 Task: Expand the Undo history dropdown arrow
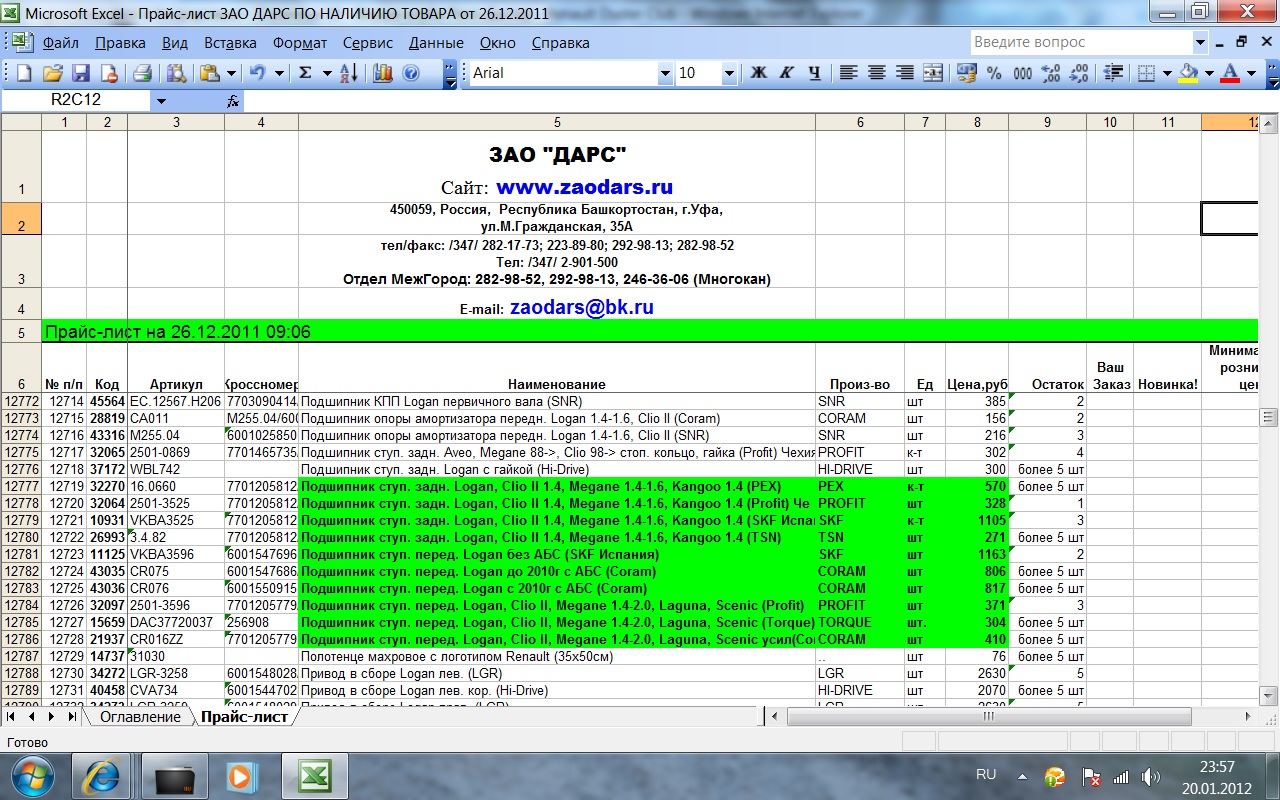coord(279,73)
